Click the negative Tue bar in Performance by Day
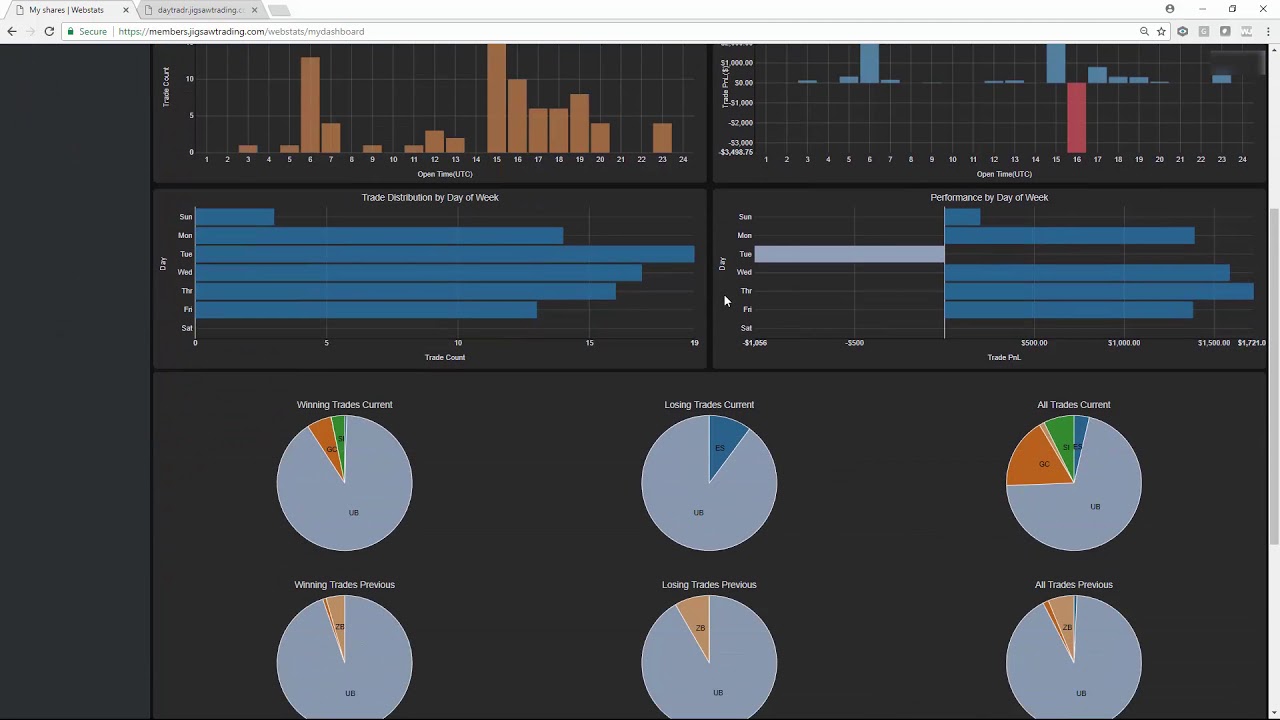 (849, 254)
